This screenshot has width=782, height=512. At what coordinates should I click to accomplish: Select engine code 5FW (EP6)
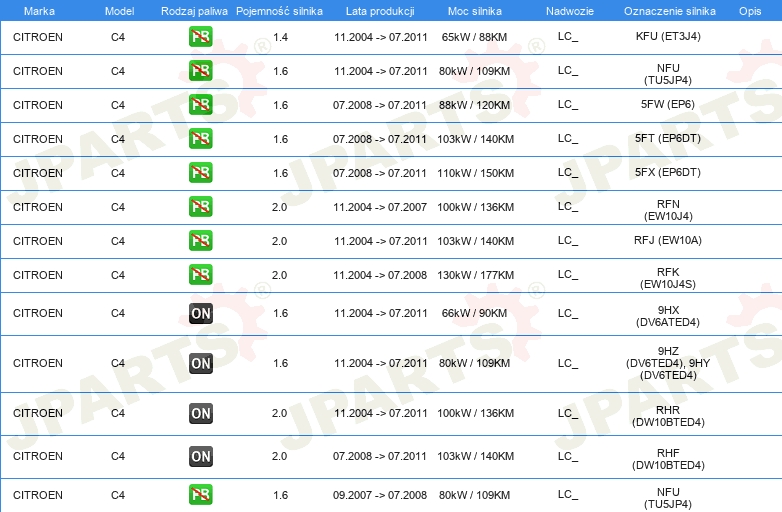point(668,104)
